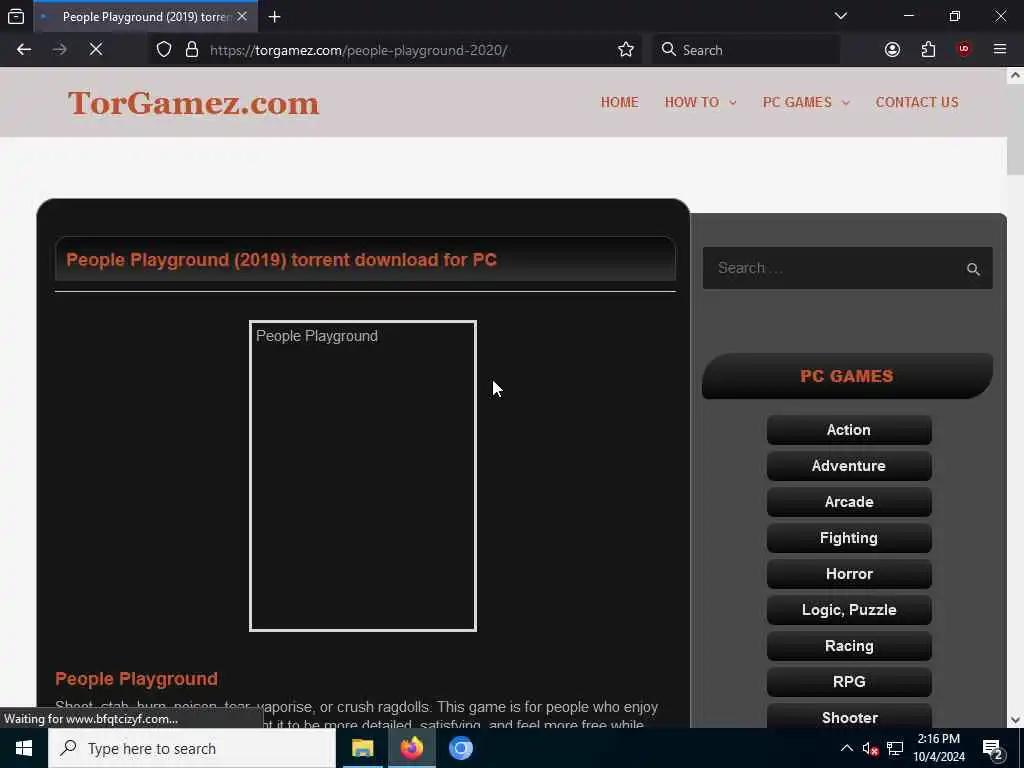Viewport: 1024px width, 768px height.
Task: Click the taskbar Type here to search box
Action: click(192, 748)
